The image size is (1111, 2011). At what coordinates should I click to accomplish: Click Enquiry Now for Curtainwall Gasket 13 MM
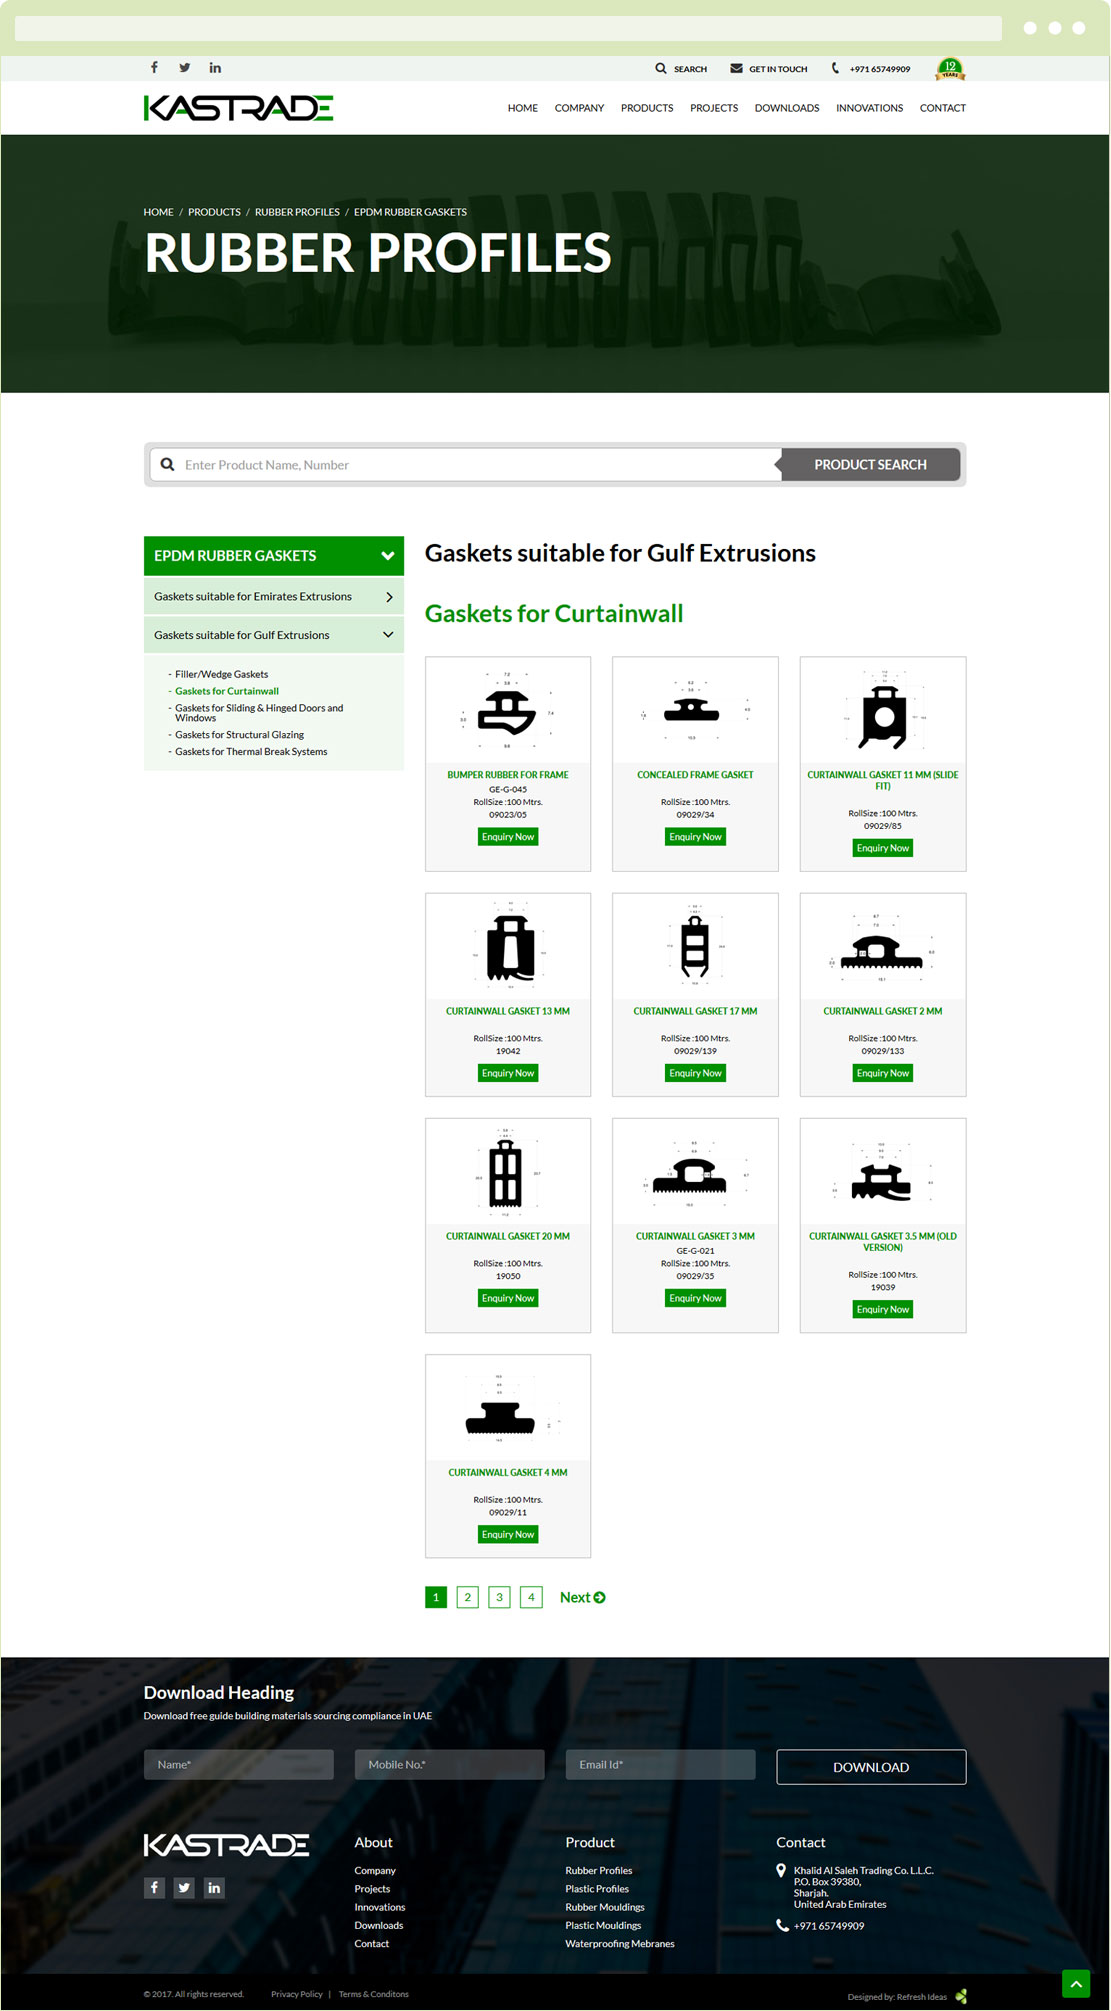pos(508,1073)
